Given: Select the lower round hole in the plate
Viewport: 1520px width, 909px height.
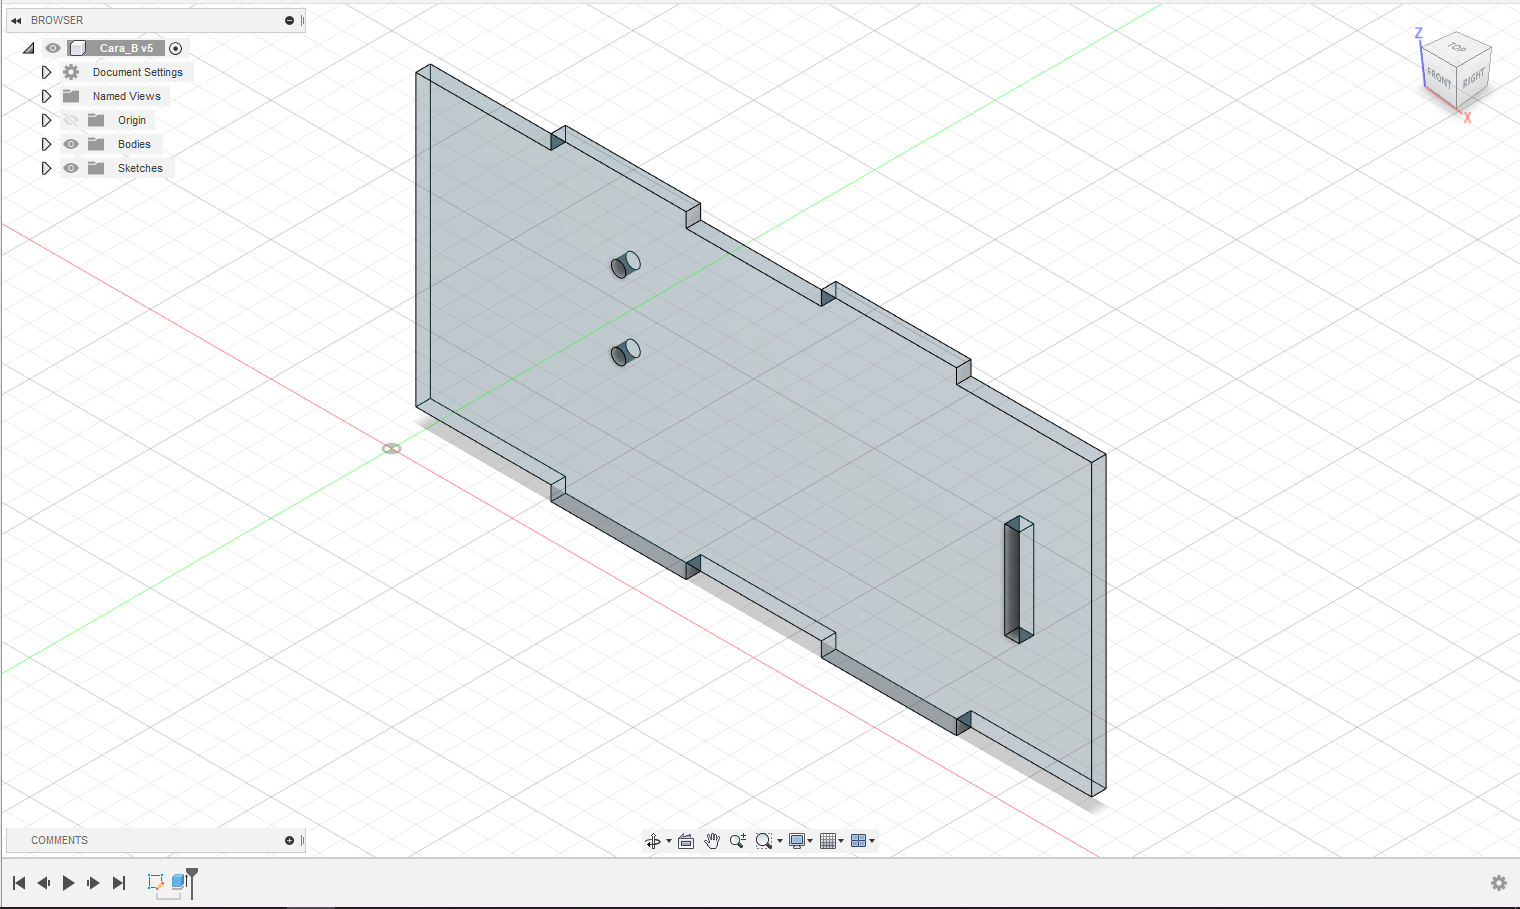Looking at the screenshot, I should coord(626,352).
